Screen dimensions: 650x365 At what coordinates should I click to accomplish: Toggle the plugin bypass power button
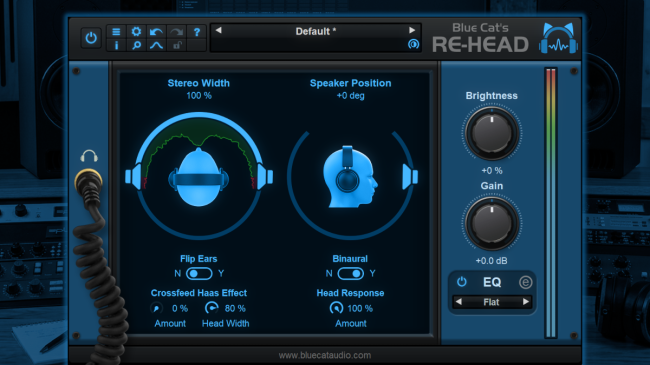(x=91, y=38)
